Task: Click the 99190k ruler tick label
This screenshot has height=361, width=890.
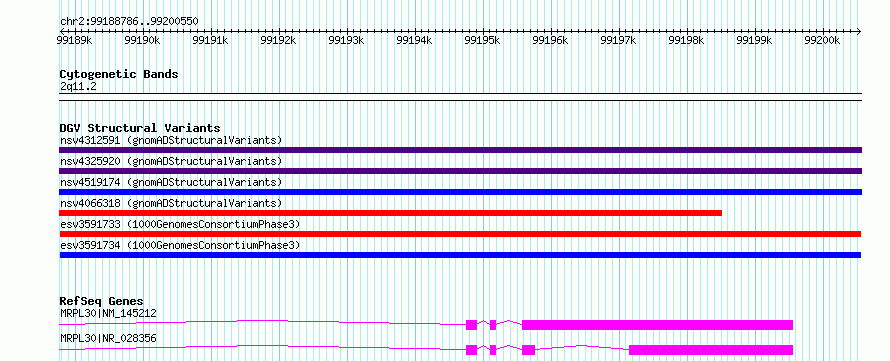Action: (x=142, y=40)
